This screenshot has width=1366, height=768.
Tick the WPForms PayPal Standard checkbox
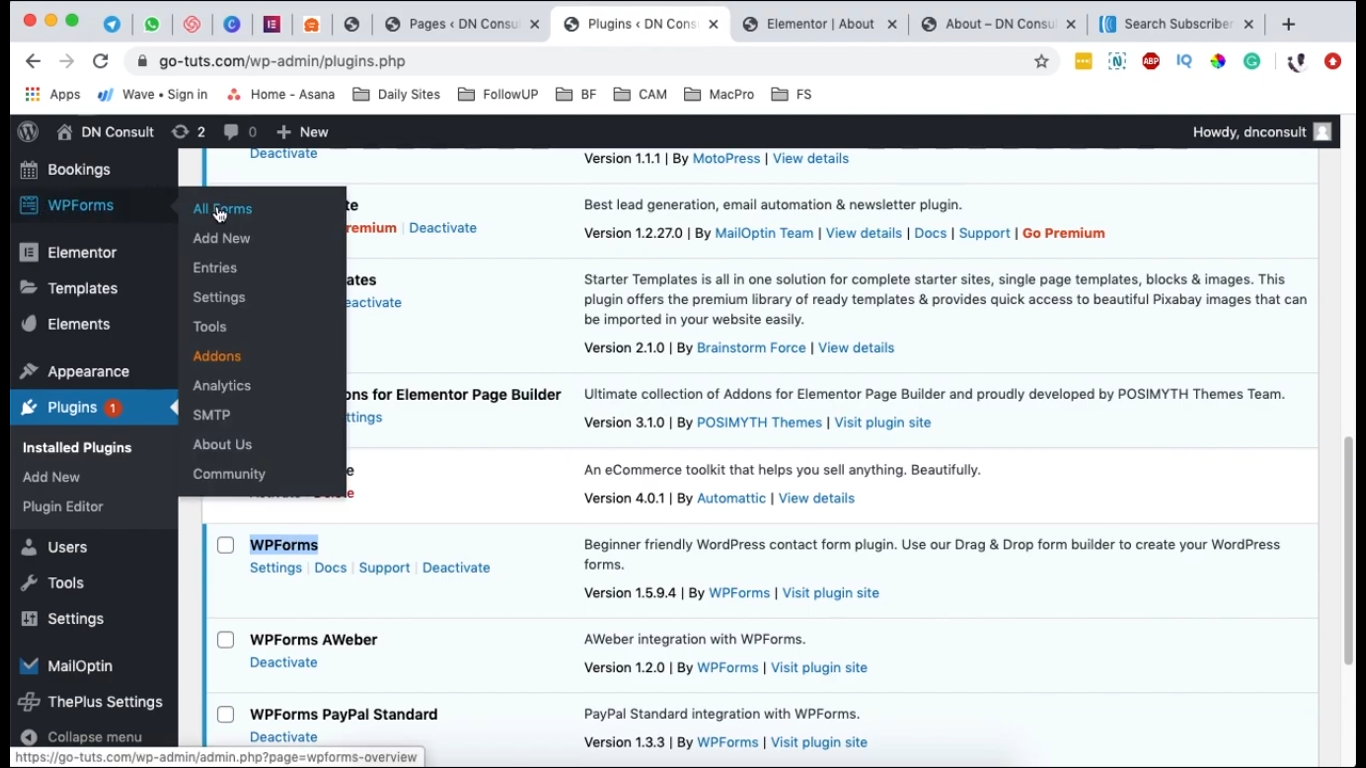click(x=226, y=715)
